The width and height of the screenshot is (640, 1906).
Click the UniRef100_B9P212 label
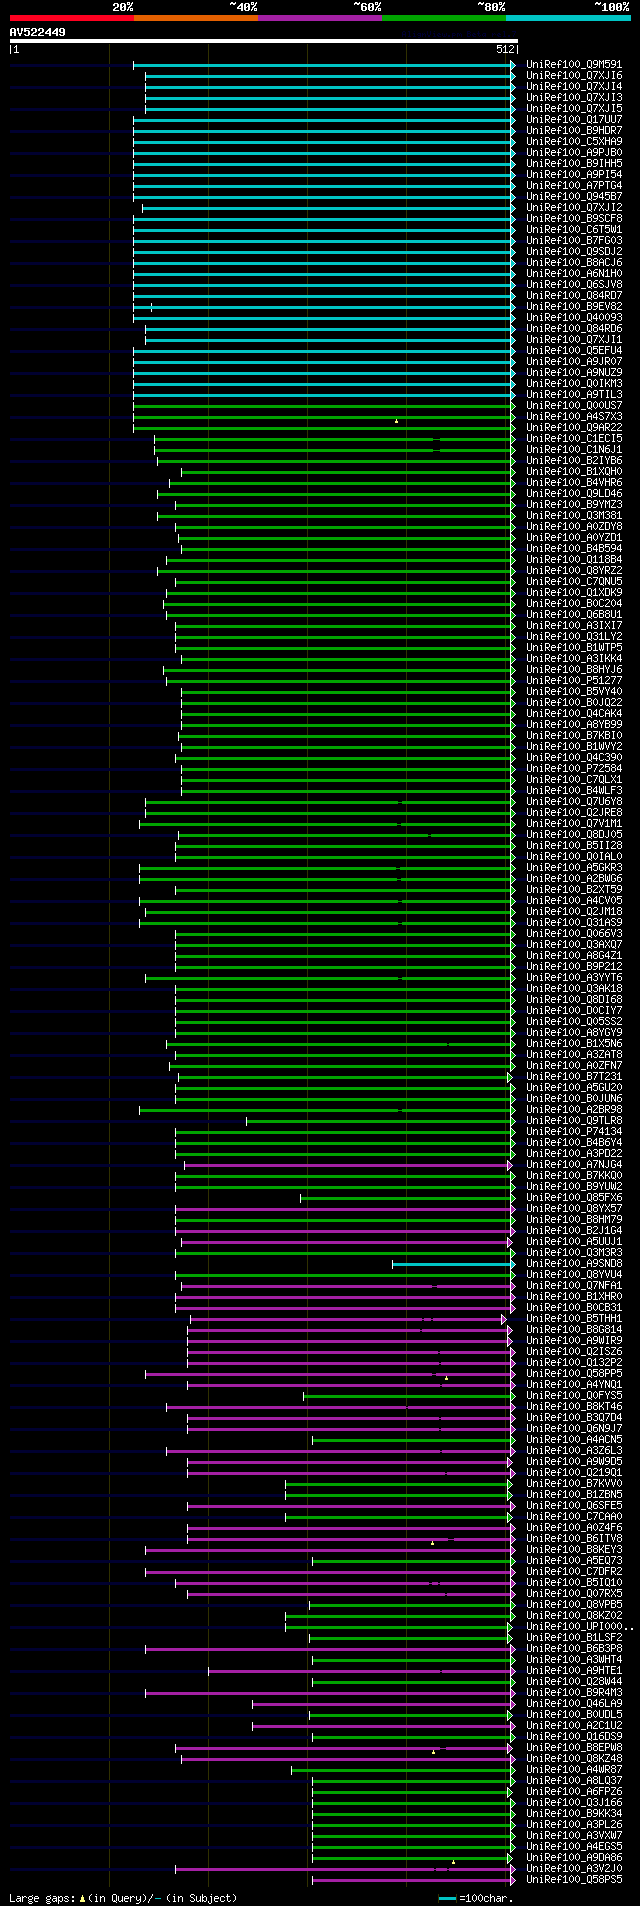[574, 966]
